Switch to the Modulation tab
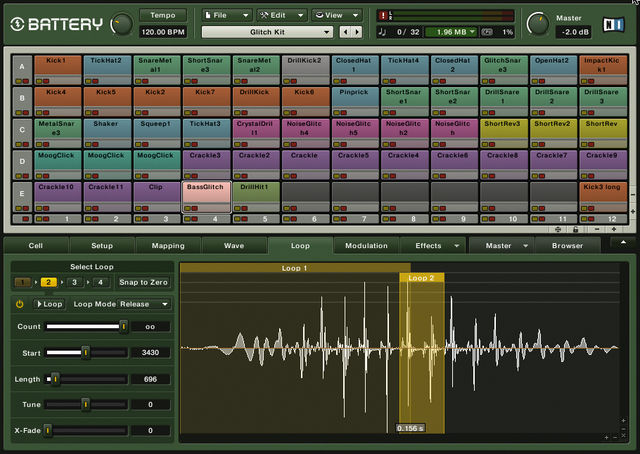Screen dimensions: 640x454 (367, 246)
